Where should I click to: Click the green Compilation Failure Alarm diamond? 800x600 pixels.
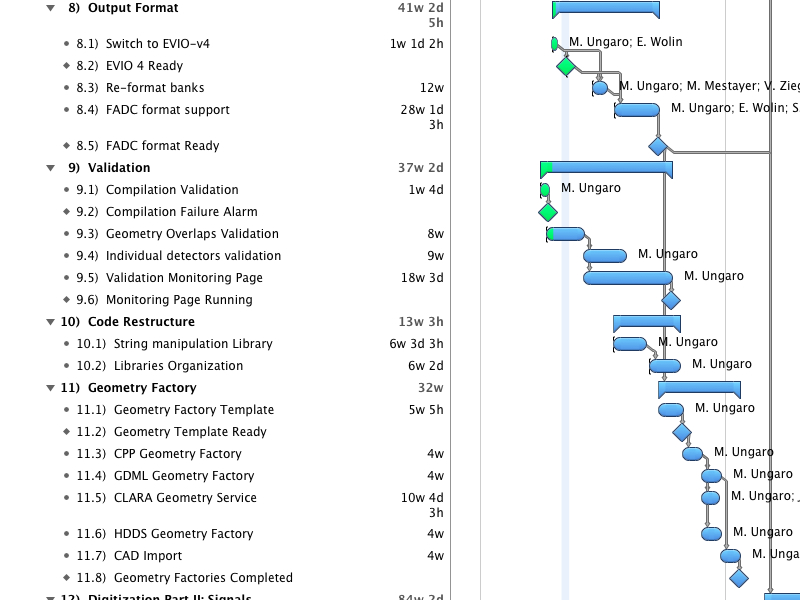[x=548, y=212]
